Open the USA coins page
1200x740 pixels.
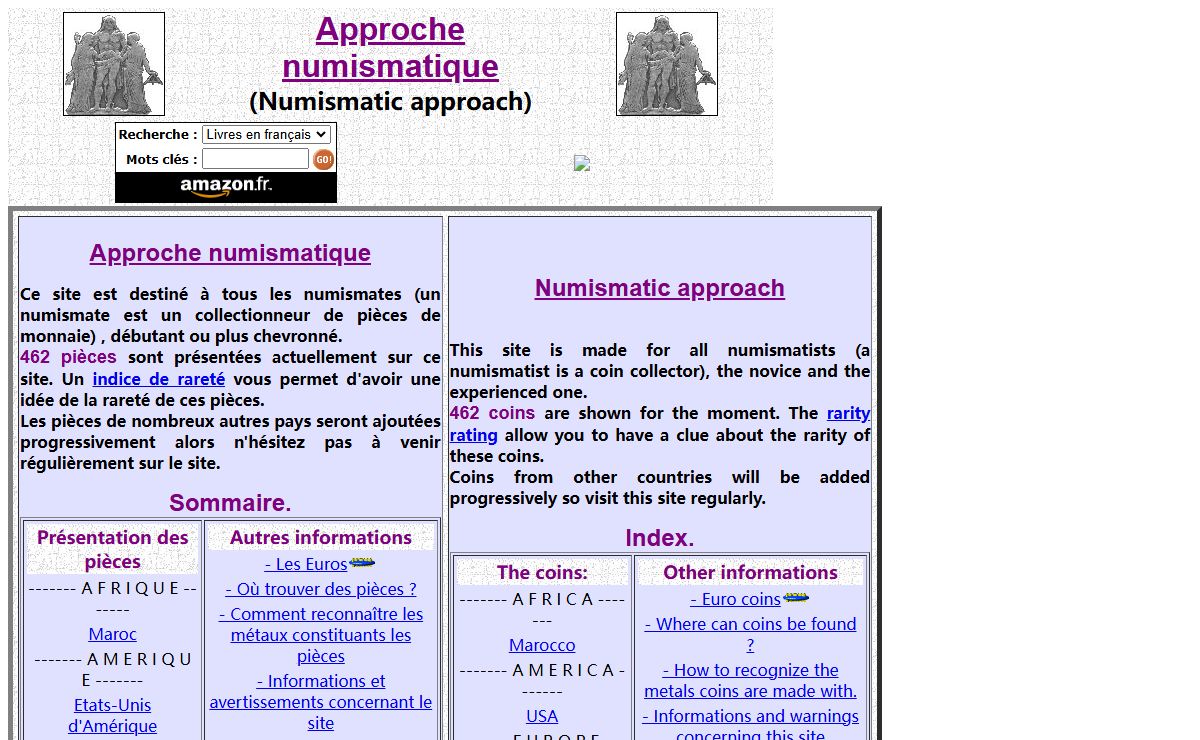pos(542,716)
